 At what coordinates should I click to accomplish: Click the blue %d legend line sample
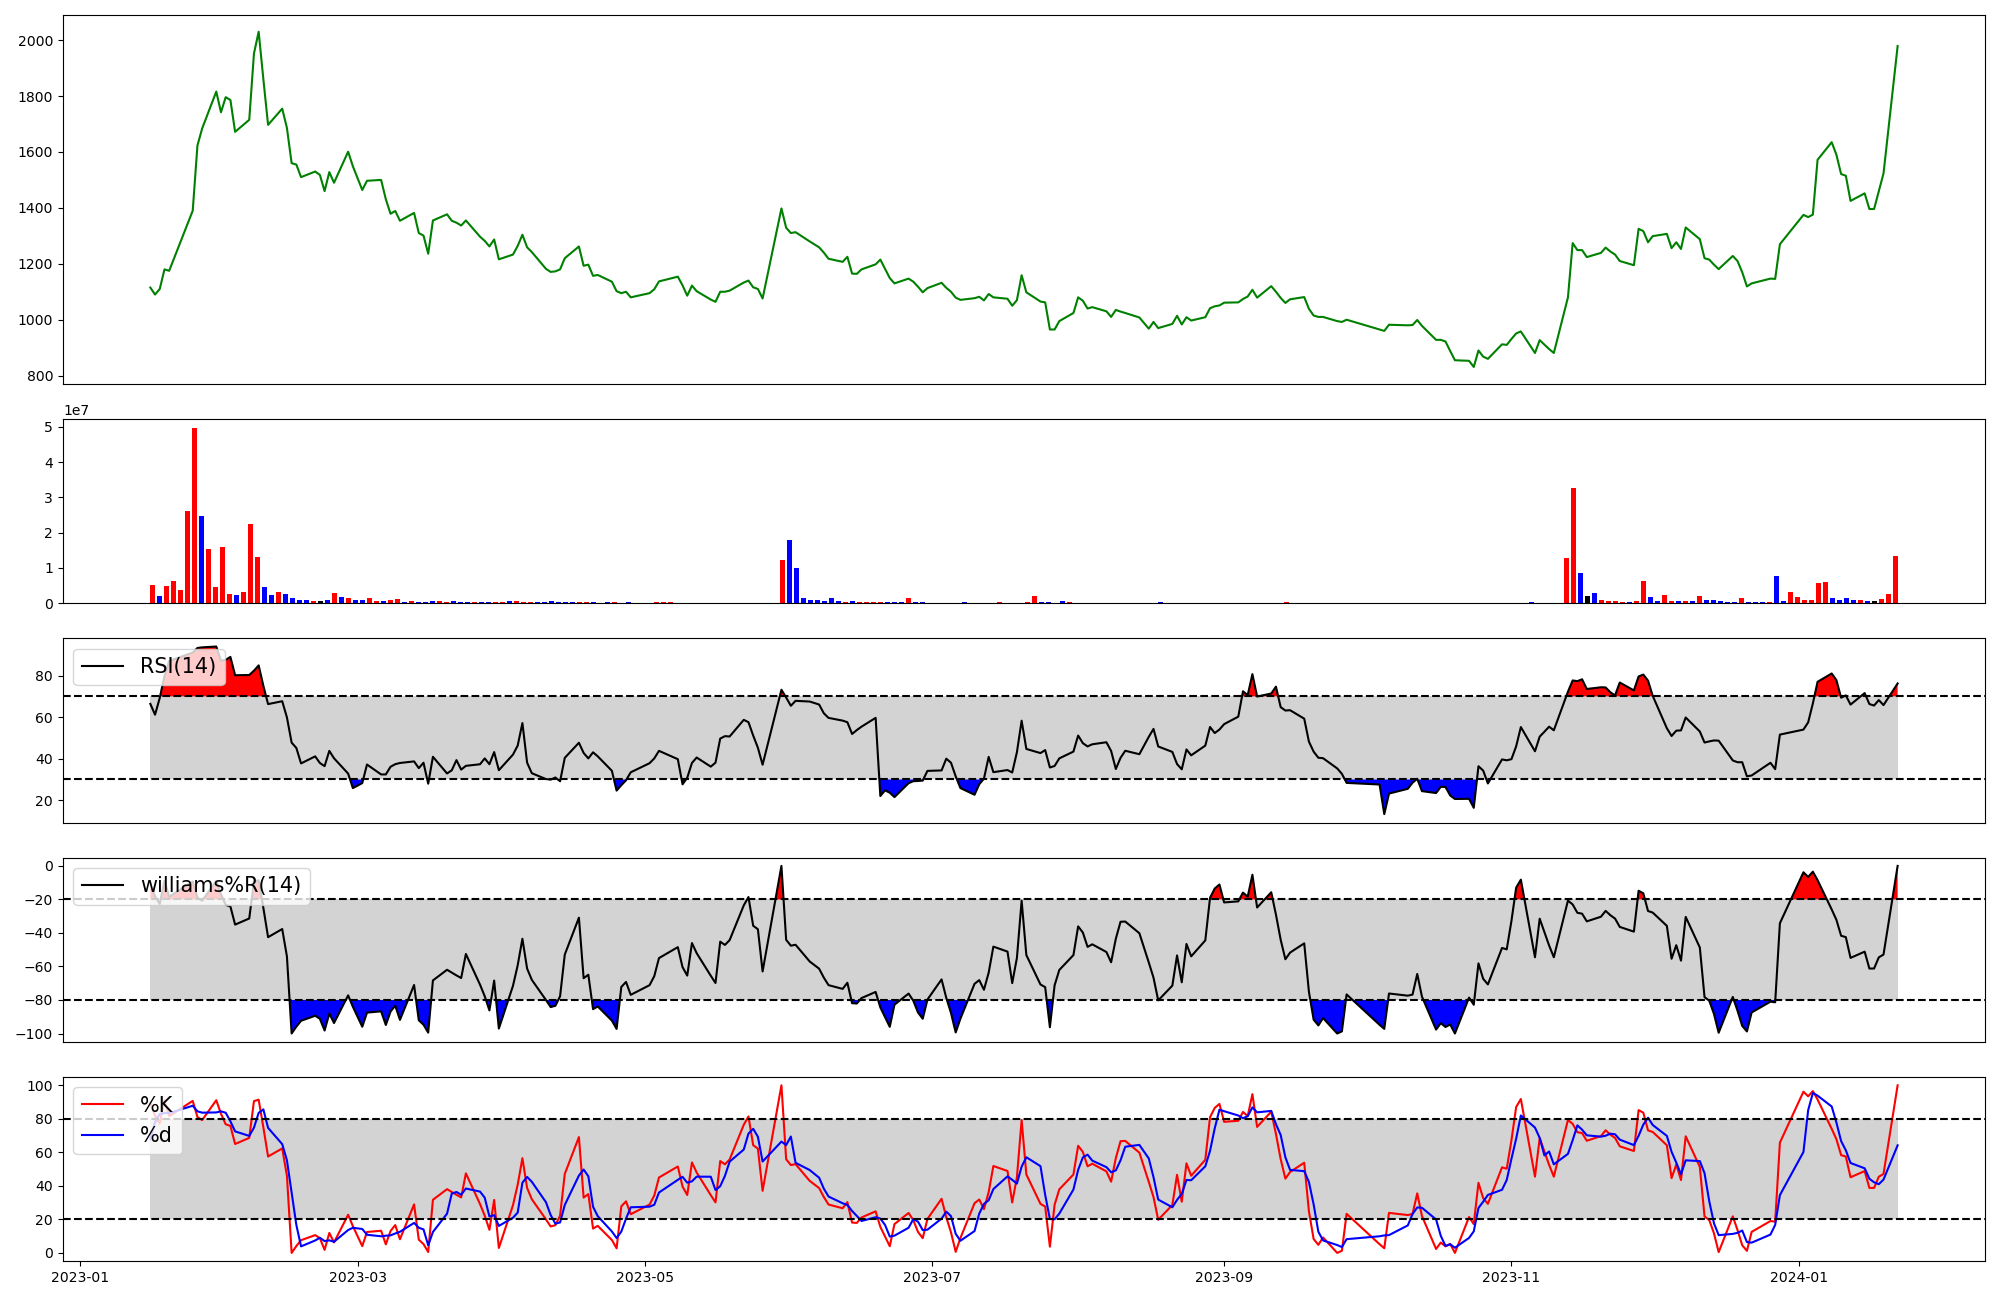click(x=102, y=1135)
